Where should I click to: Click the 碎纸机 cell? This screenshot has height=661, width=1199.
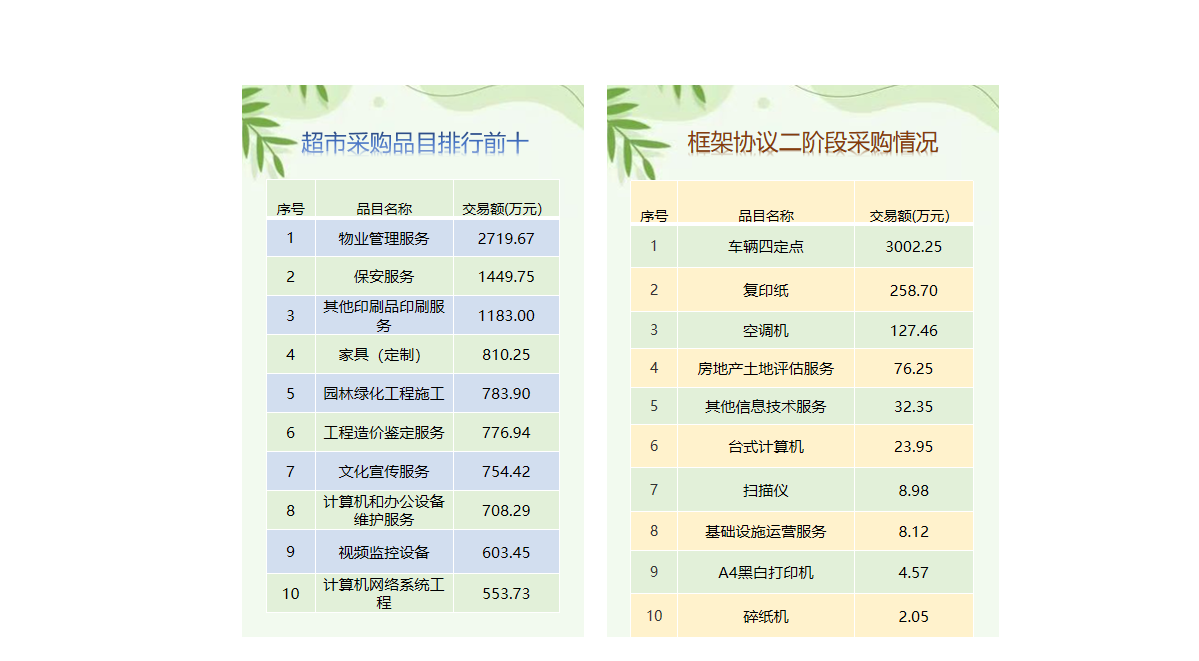[765, 617]
